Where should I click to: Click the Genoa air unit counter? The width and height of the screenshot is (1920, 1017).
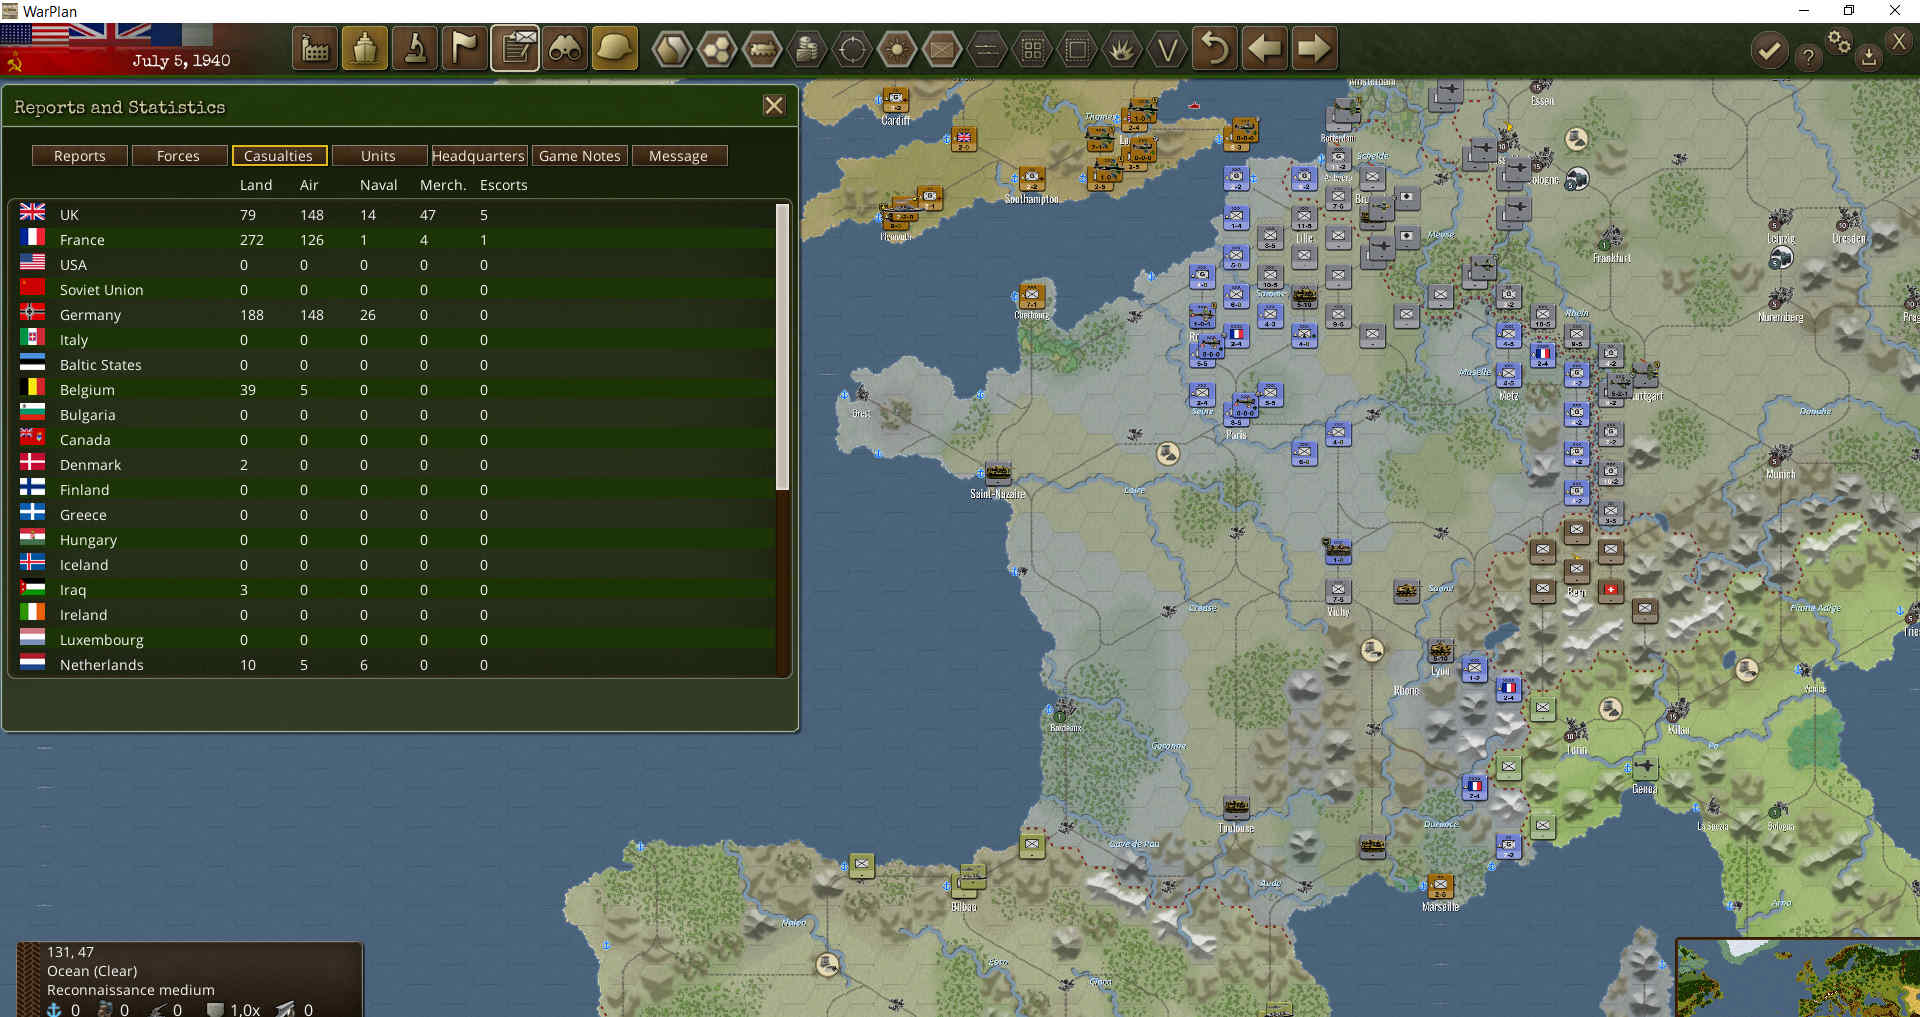tap(1645, 768)
